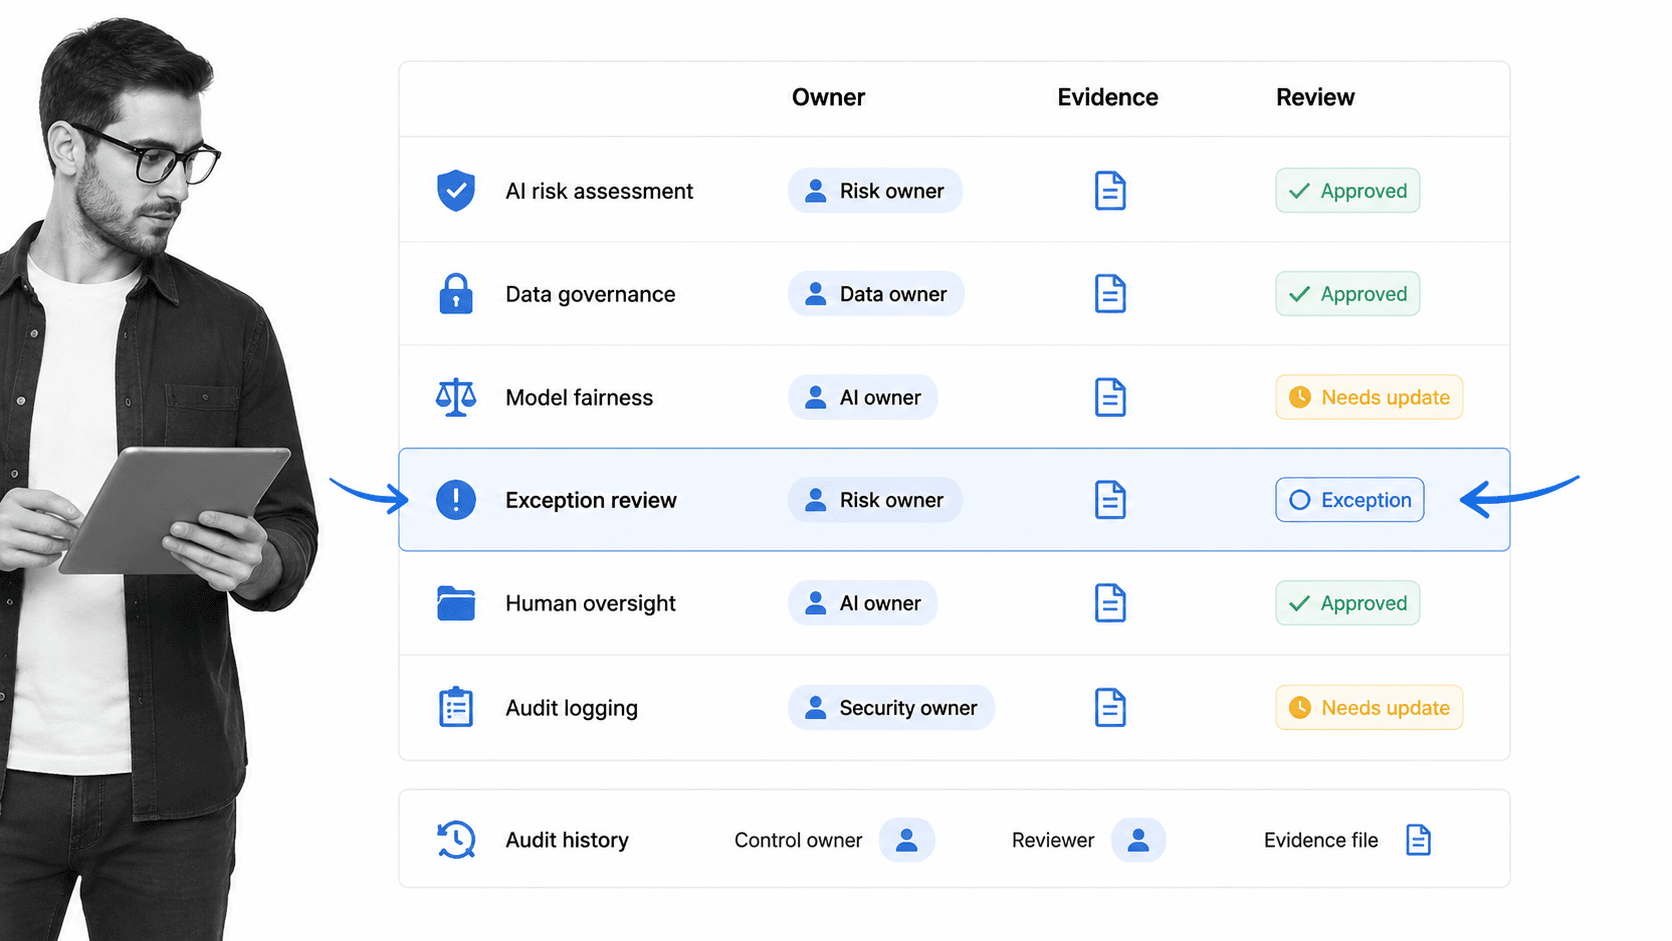Open evidence document in AI risk assessment row

coord(1110,190)
